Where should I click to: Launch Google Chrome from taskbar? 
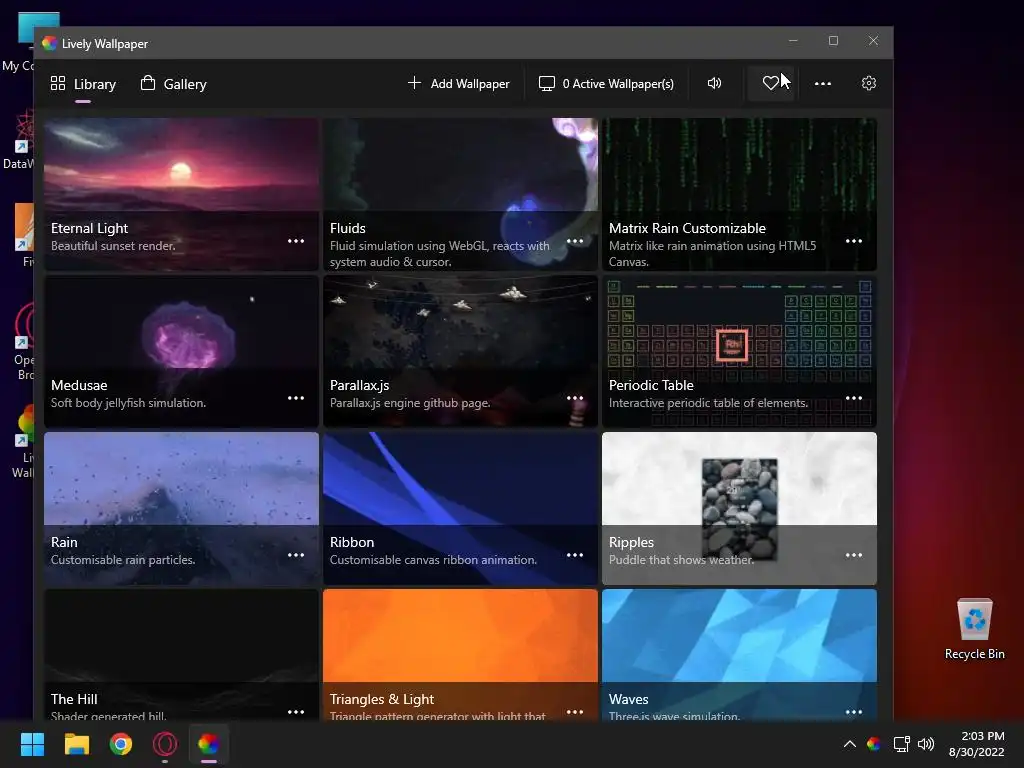121,744
